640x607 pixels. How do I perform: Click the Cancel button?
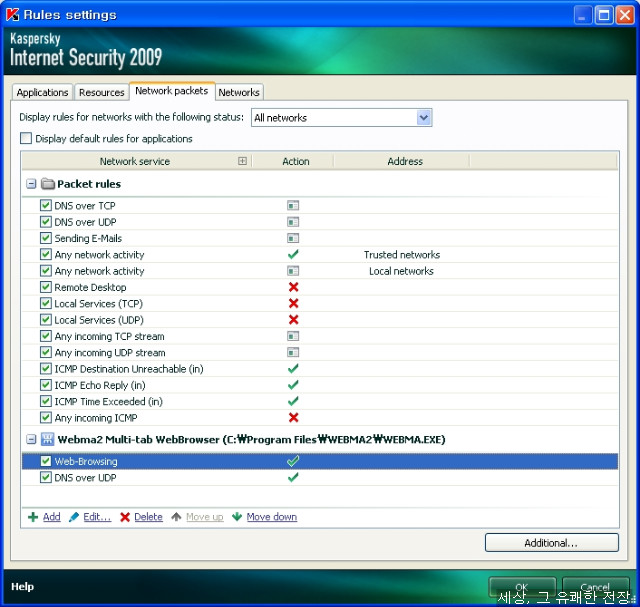(x=595, y=587)
